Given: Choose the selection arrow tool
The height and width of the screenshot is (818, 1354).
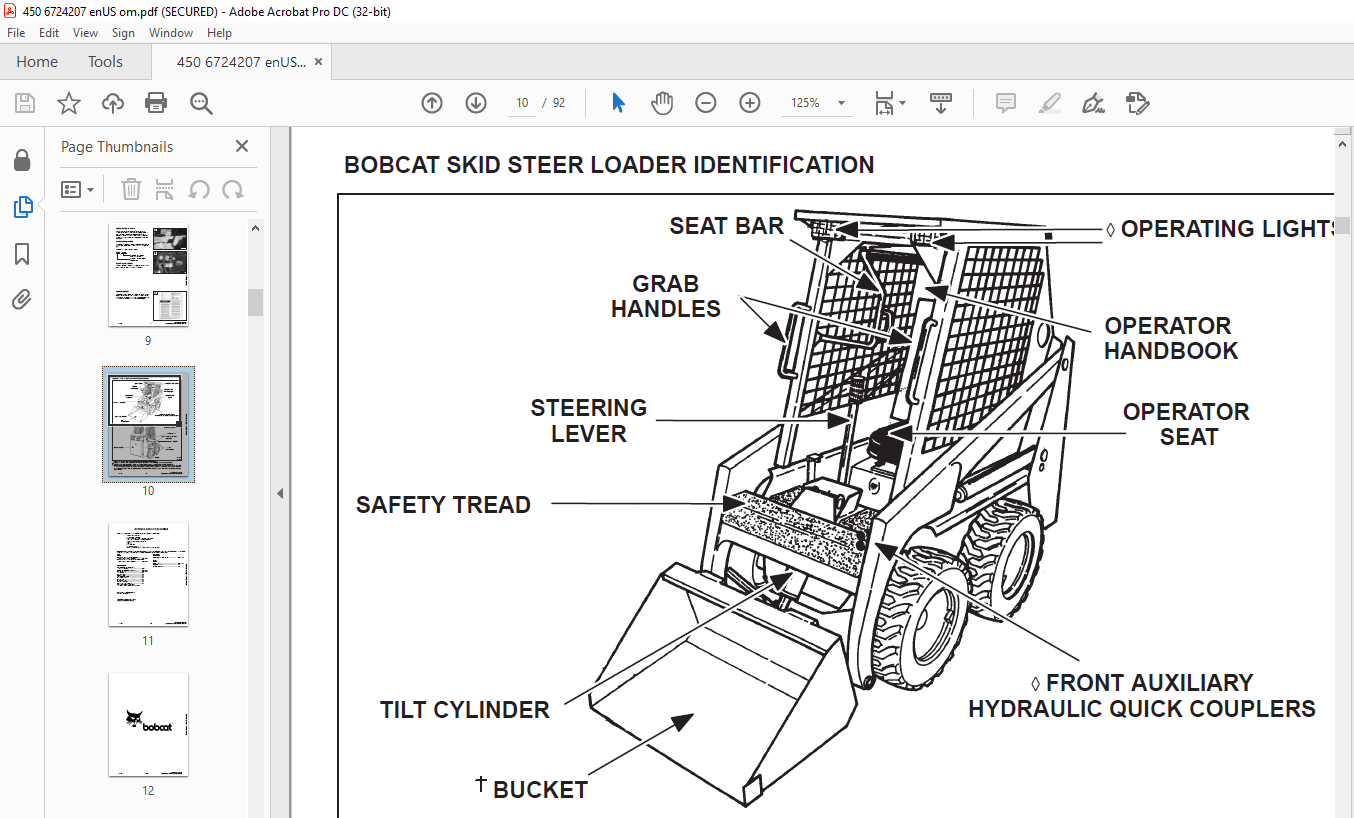Looking at the screenshot, I should click(618, 103).
